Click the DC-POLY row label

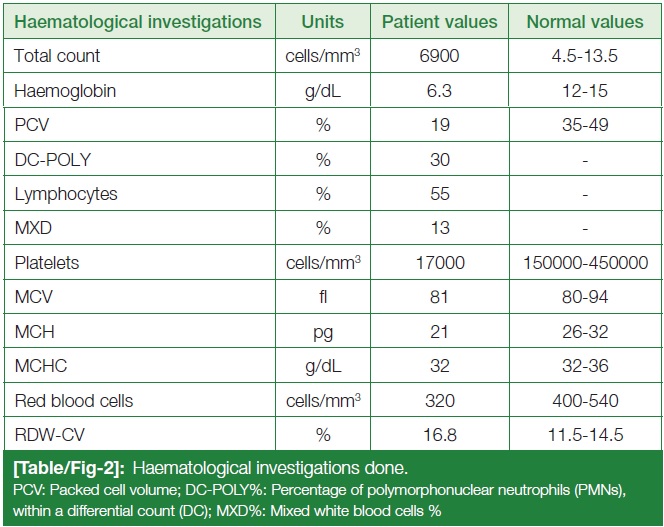53,160
